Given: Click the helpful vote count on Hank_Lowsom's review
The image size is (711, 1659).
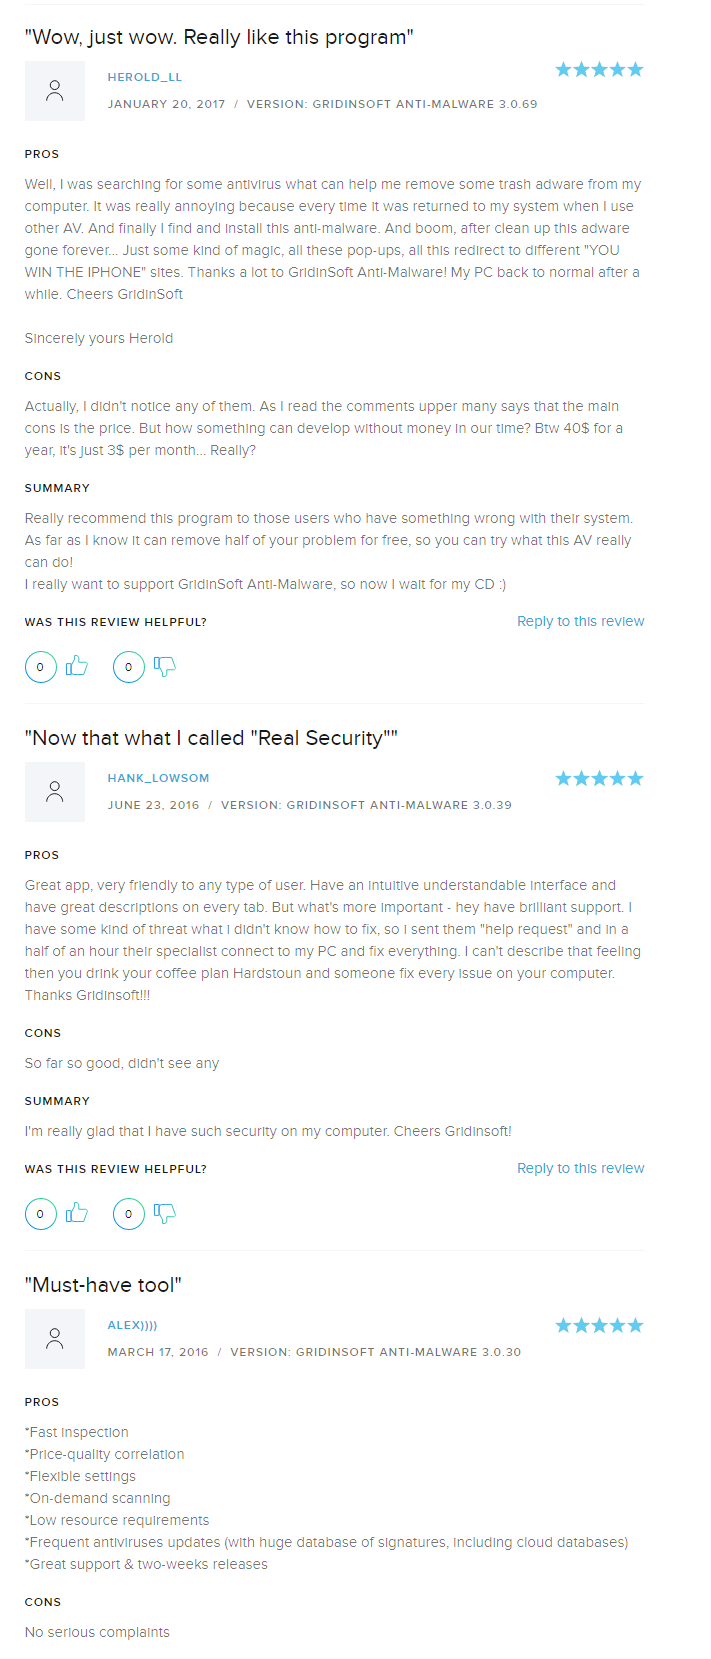Looking at the screenshot, I should point(41,1214).
